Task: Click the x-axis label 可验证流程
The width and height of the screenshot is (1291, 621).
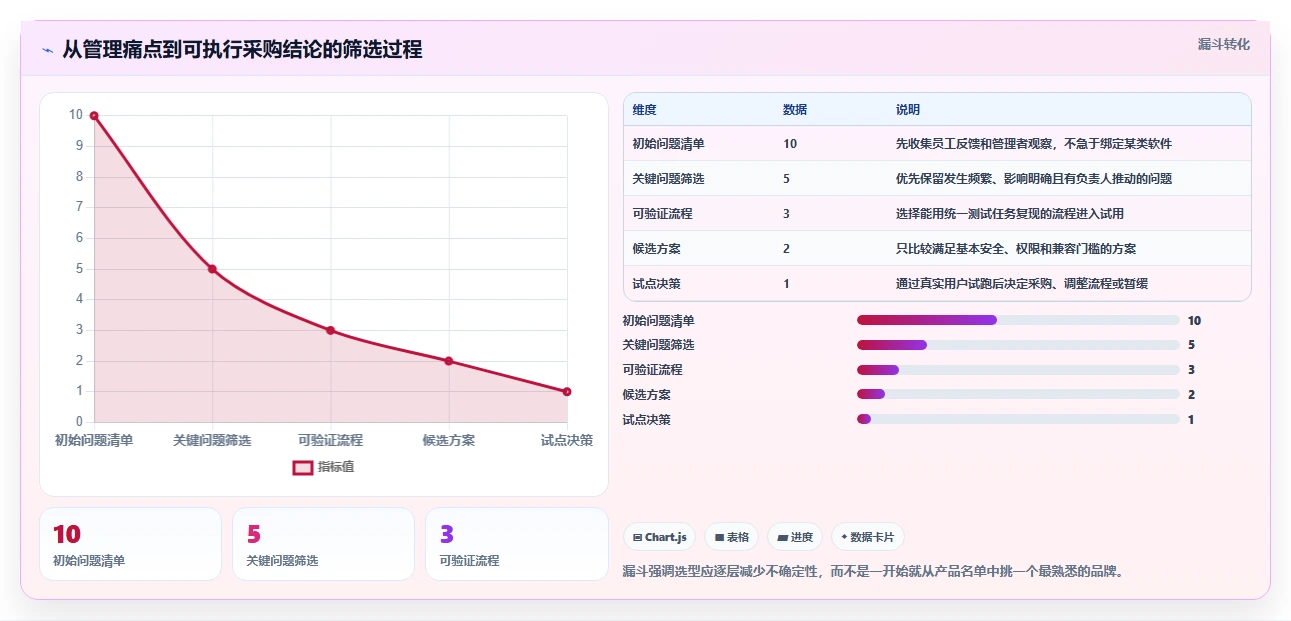Action: point(330,440)
